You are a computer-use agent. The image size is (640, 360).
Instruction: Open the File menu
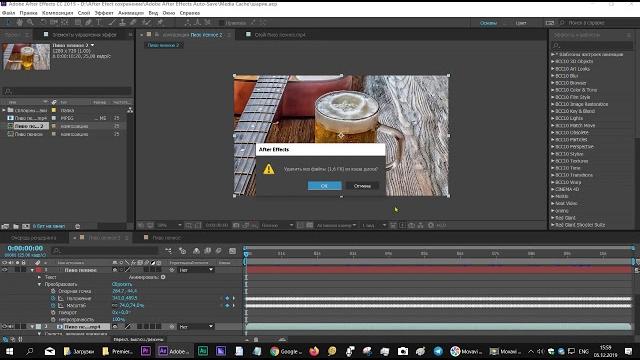pos(9,13)
